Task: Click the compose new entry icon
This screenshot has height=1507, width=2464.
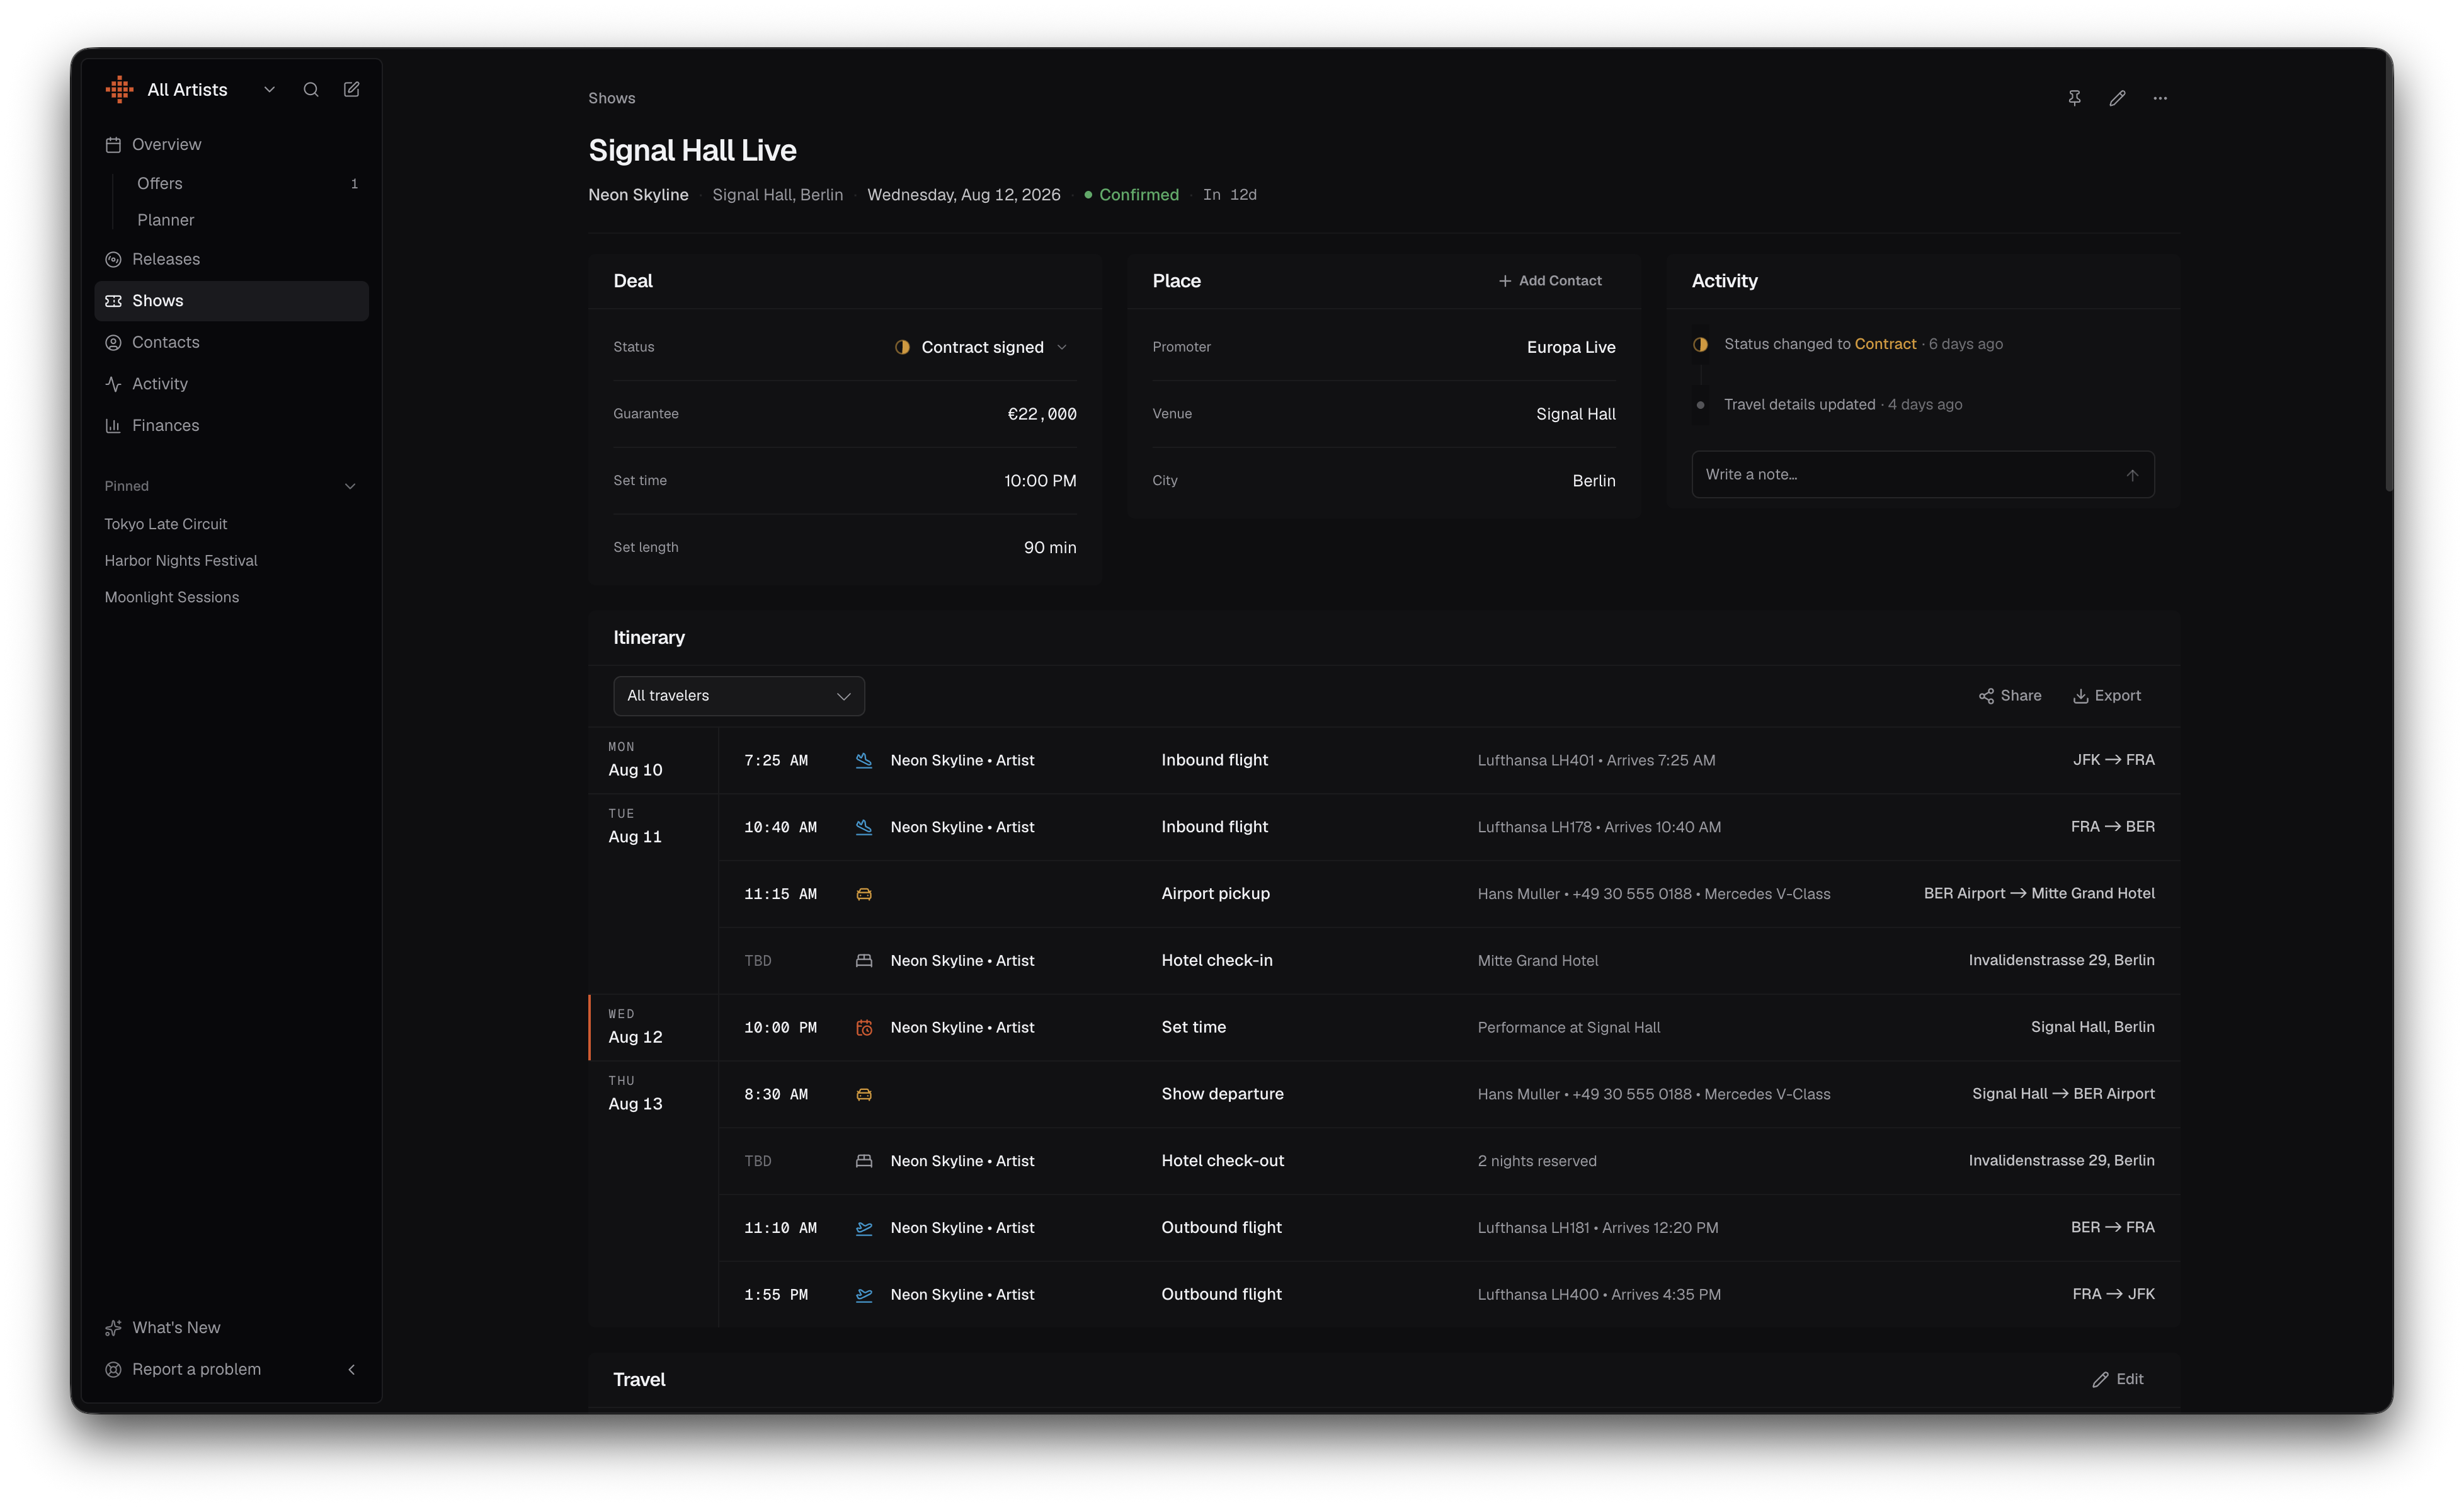Action: (352, 90)
